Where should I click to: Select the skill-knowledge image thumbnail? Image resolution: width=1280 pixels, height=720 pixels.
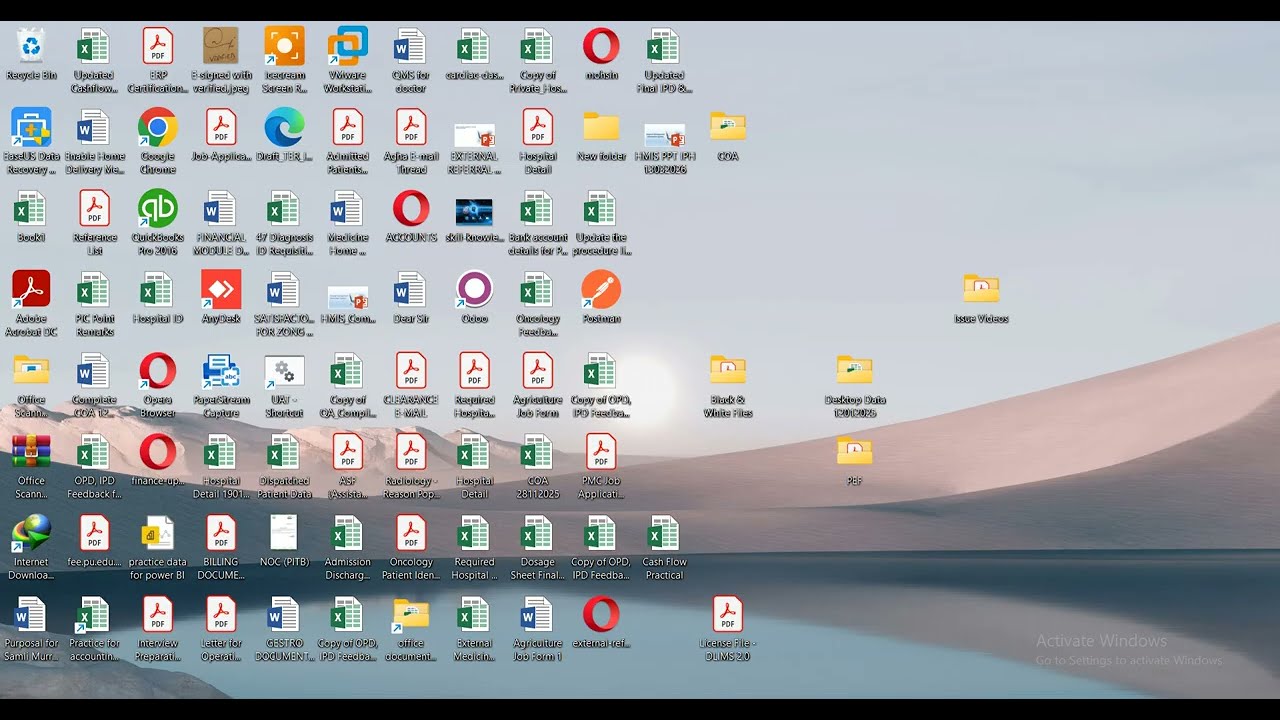point(474,212)
